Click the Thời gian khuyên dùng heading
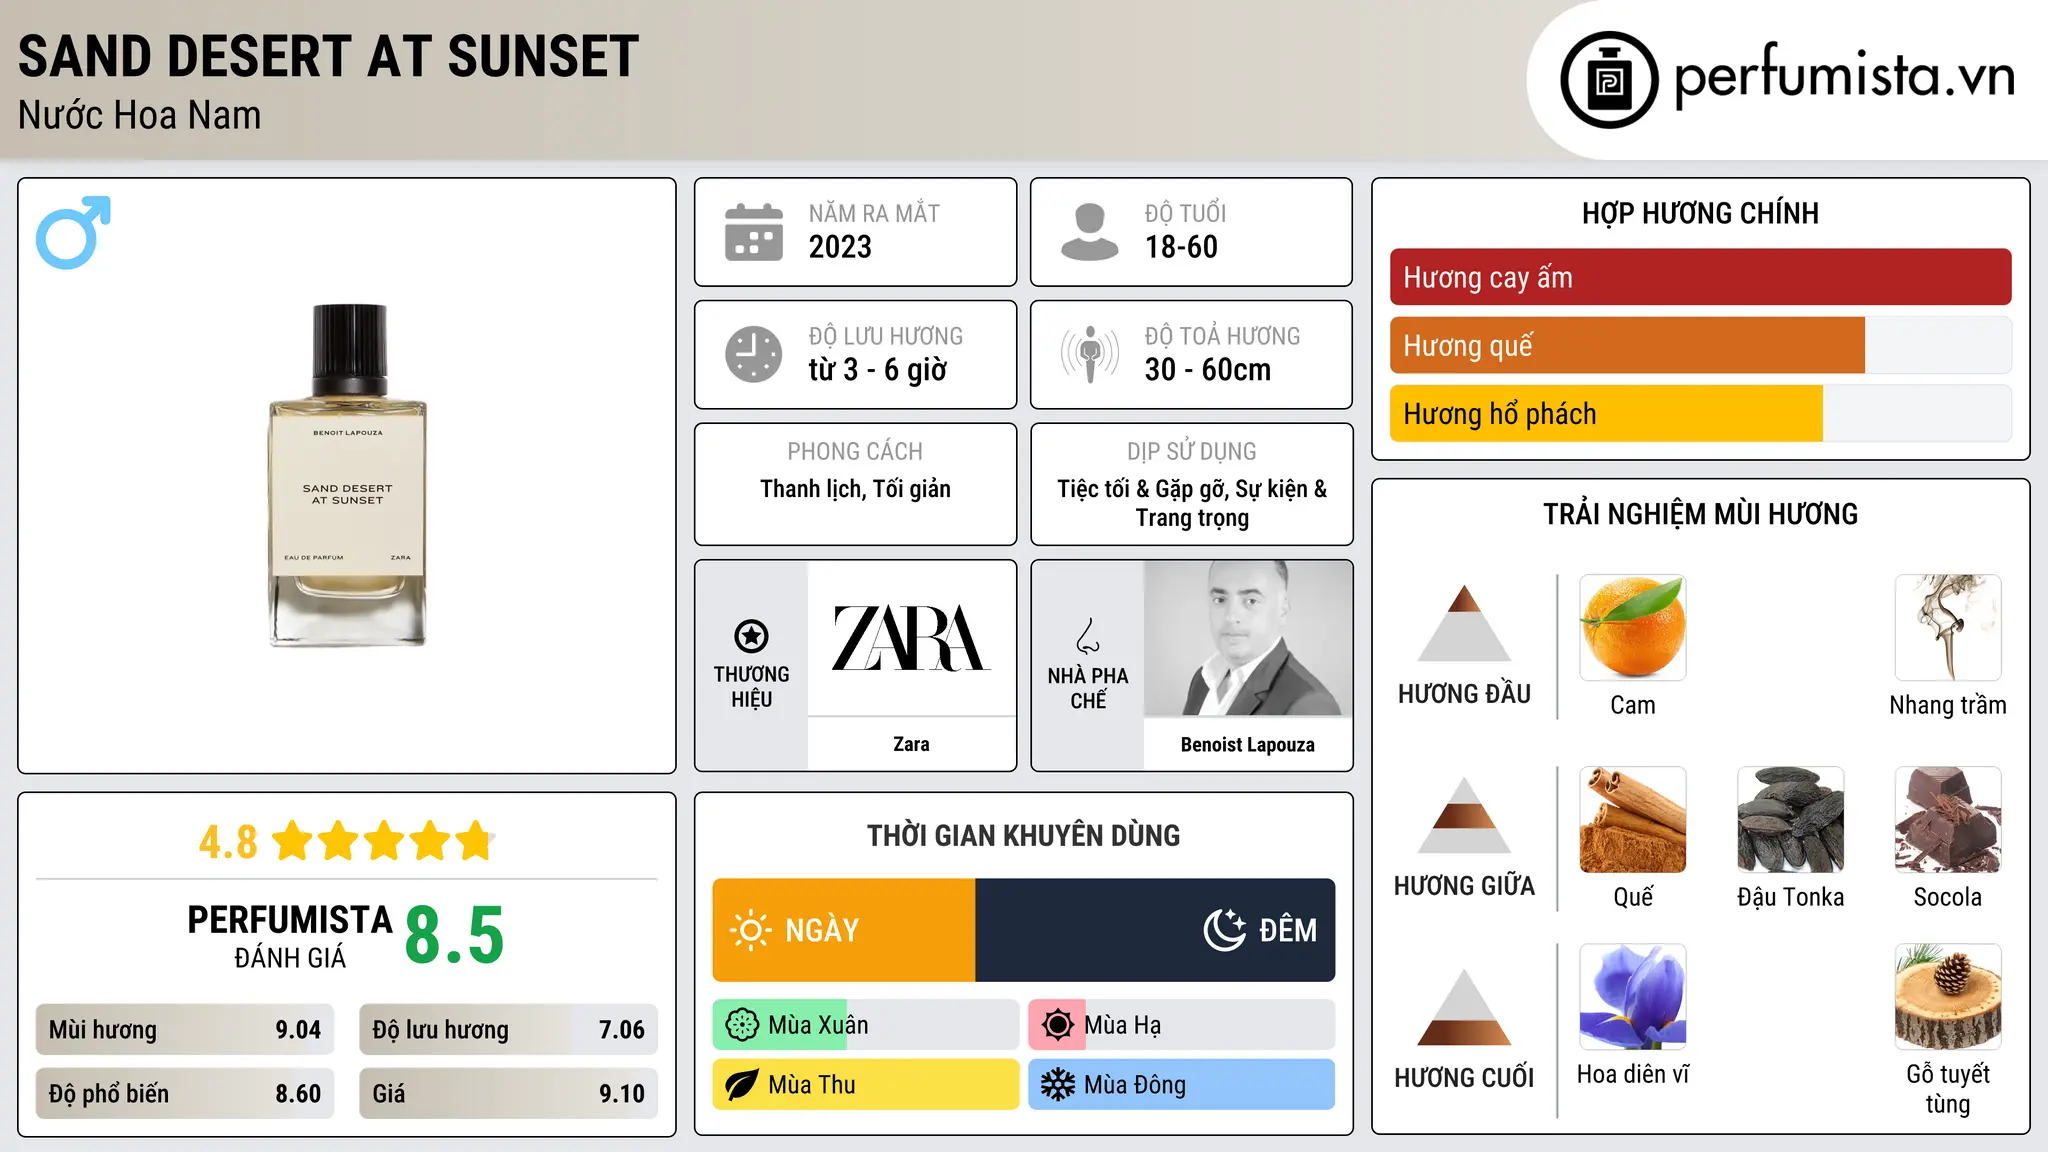Image resolution: width=2048 pixels, height=1152 pixels. tap(1024, 835)
